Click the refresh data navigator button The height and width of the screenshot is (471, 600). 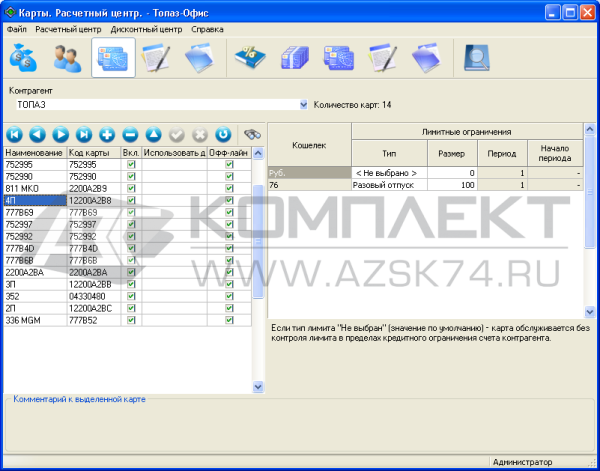point(223,134)
